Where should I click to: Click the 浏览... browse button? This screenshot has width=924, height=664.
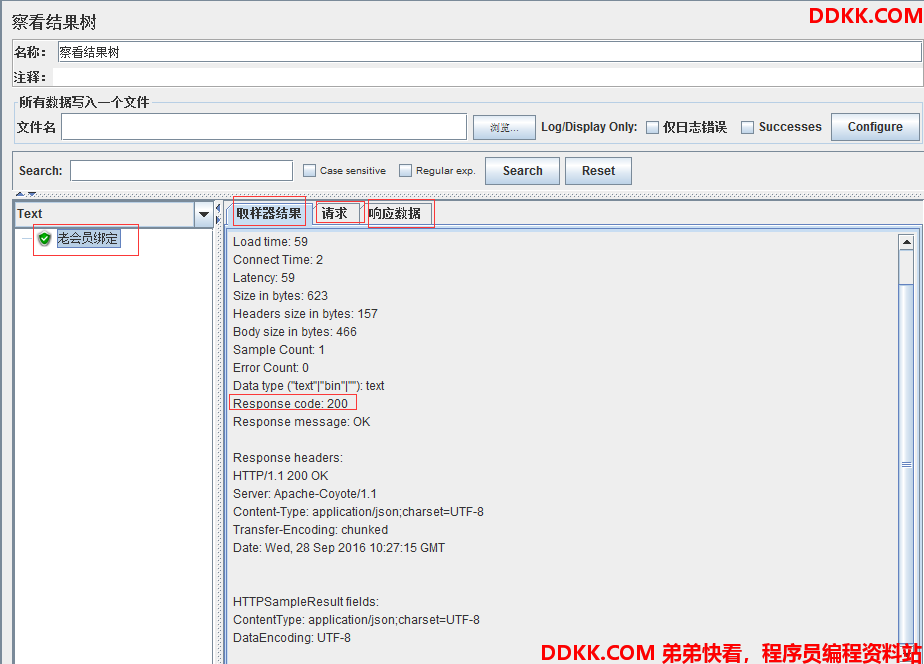[x=504, y=127]
